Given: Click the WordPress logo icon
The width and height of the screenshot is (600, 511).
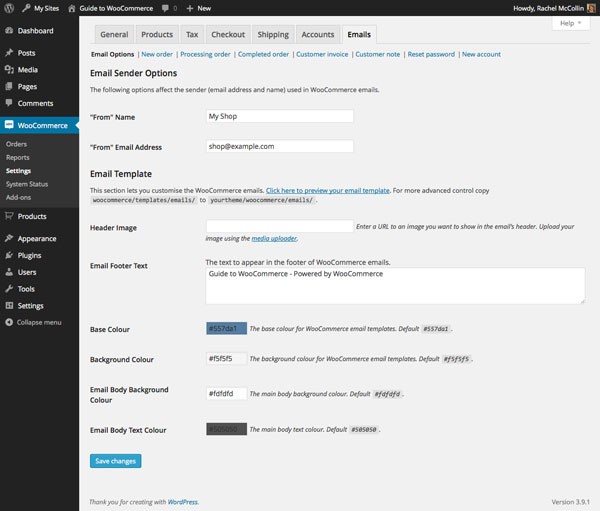Looking at the screenshot, I should (9, 8).
